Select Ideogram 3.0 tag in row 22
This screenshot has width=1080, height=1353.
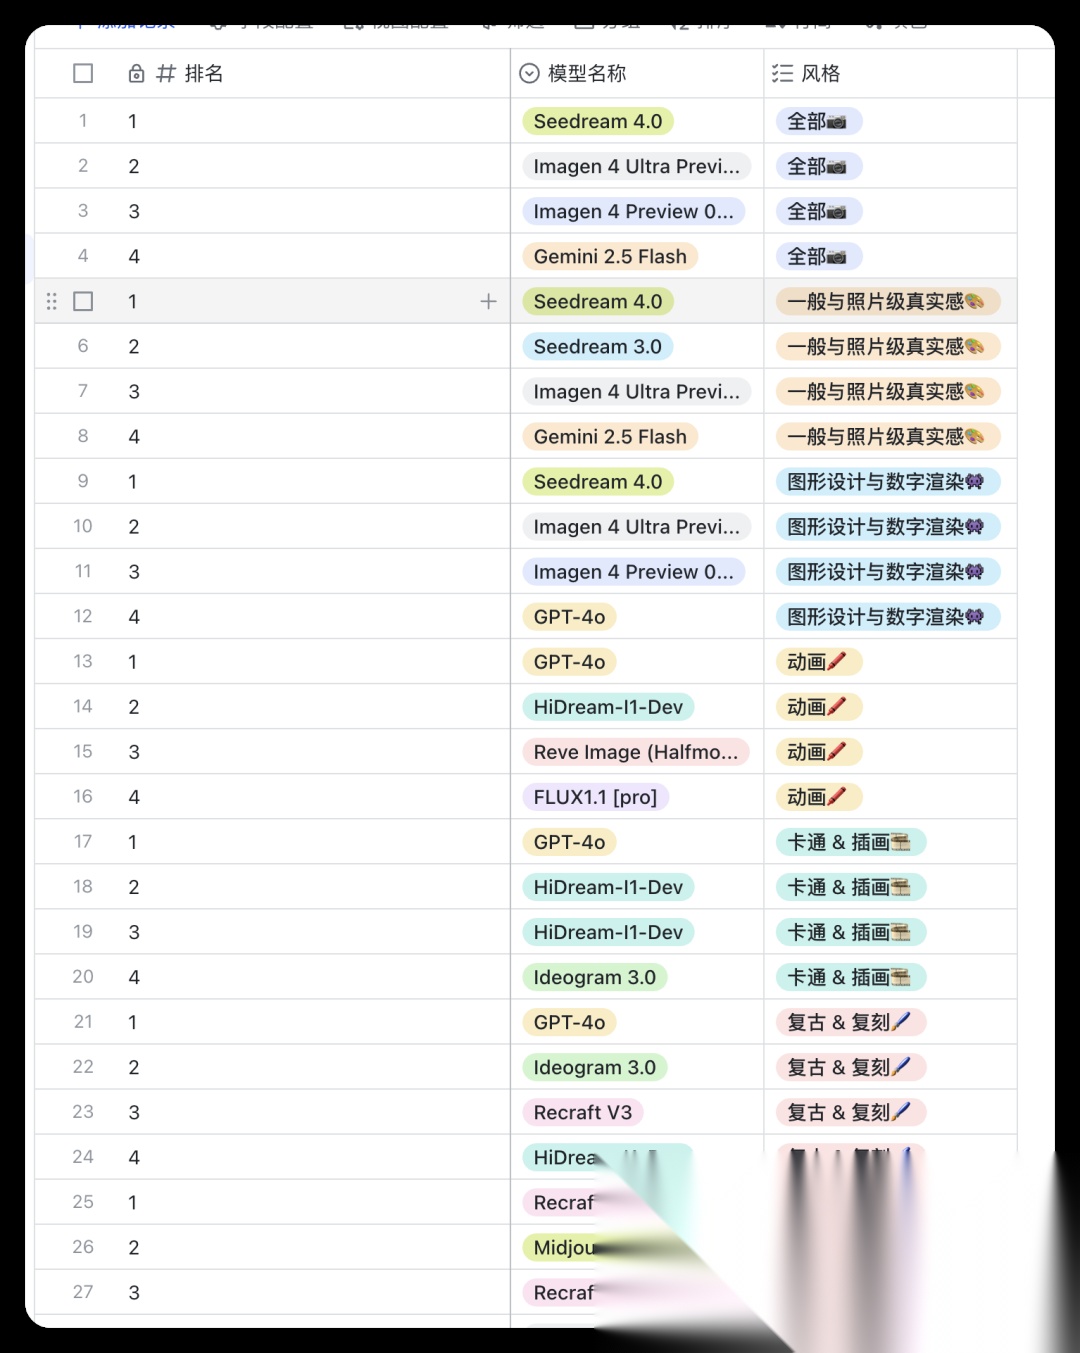pyautogui.click(x=594, y=1066)
